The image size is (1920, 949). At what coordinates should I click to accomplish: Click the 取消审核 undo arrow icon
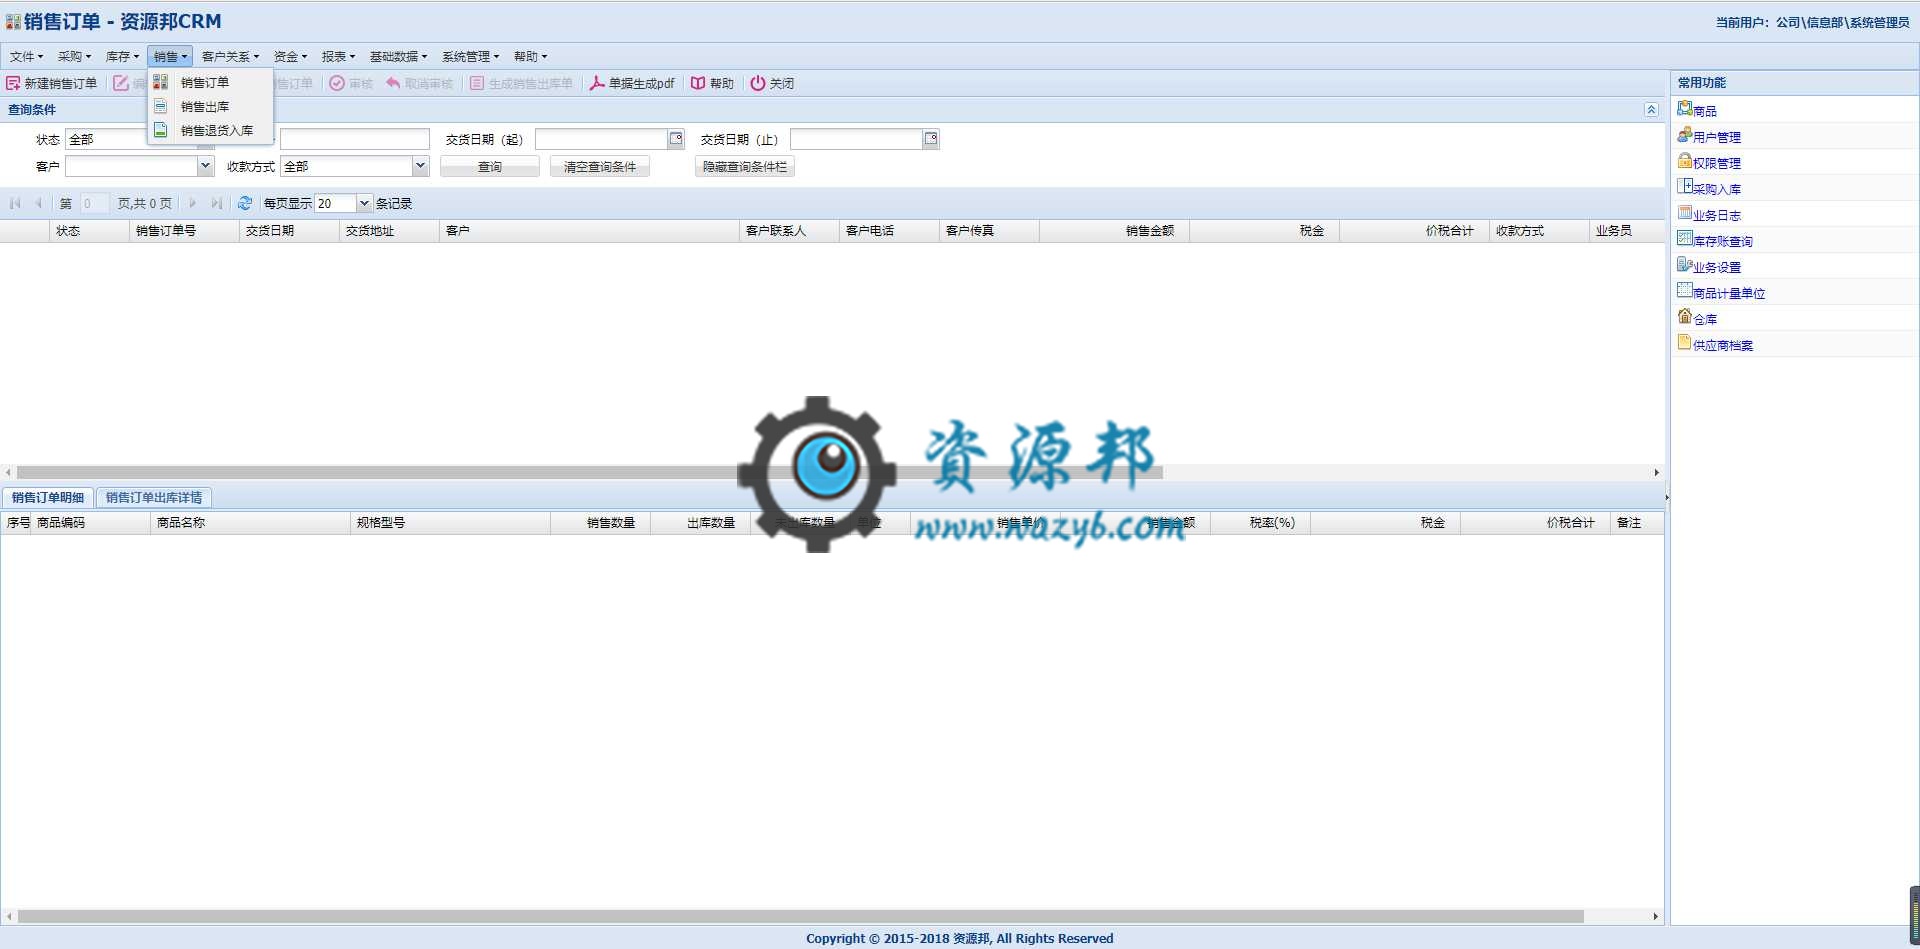[393, 83]
